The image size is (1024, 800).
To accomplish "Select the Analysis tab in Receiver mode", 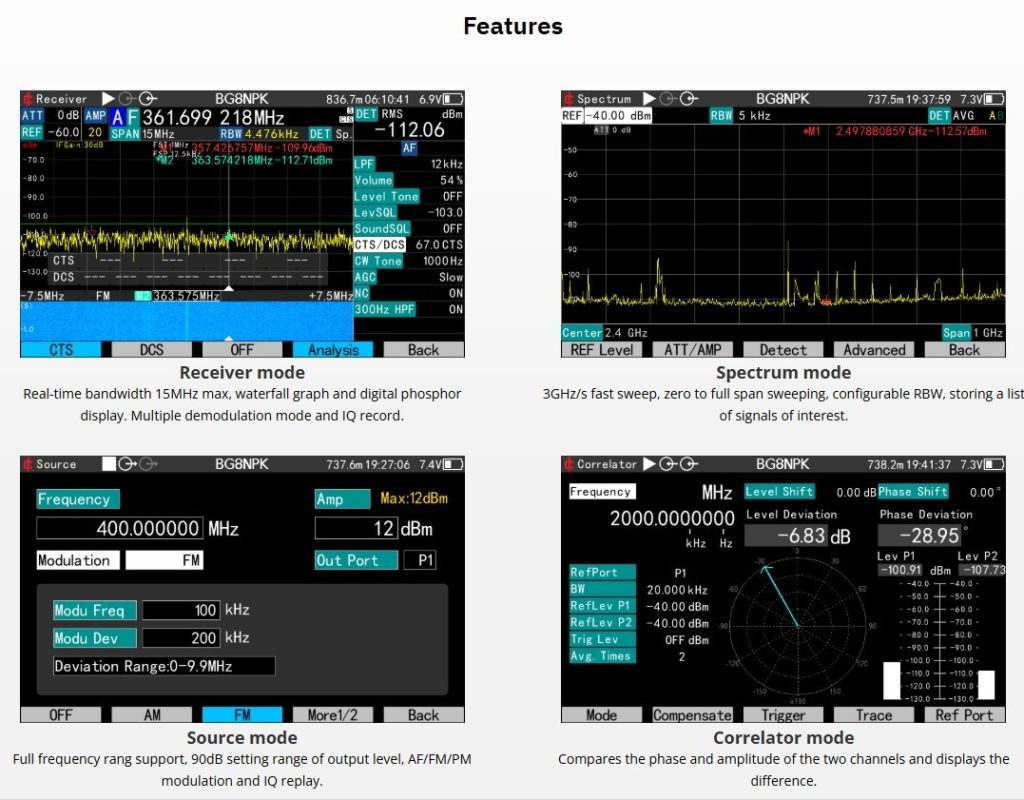I will pyautogui.click(x=333, y=350).
